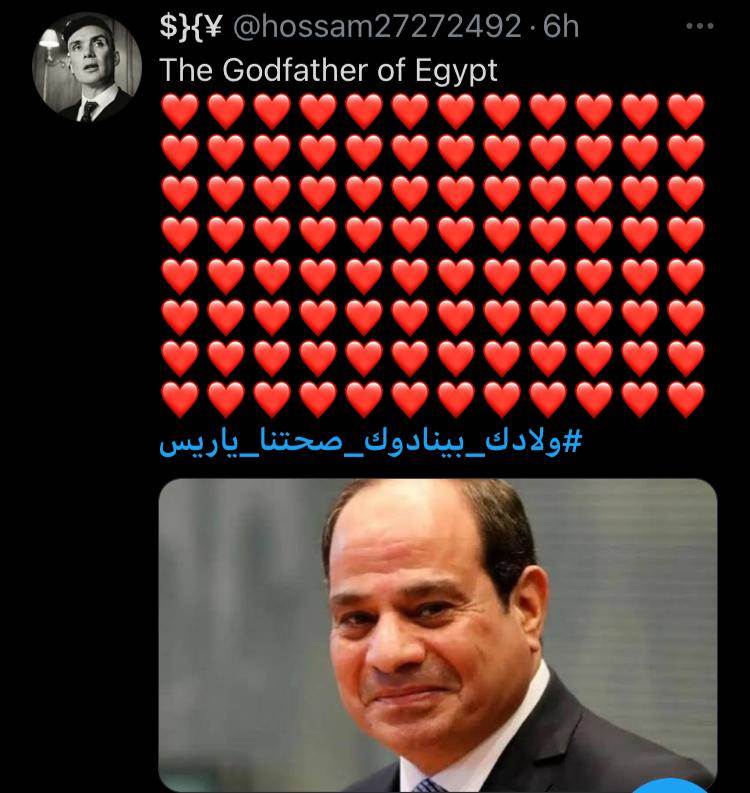Open the "$}{¥" display name
750x793 pixels.
(191, 26)
